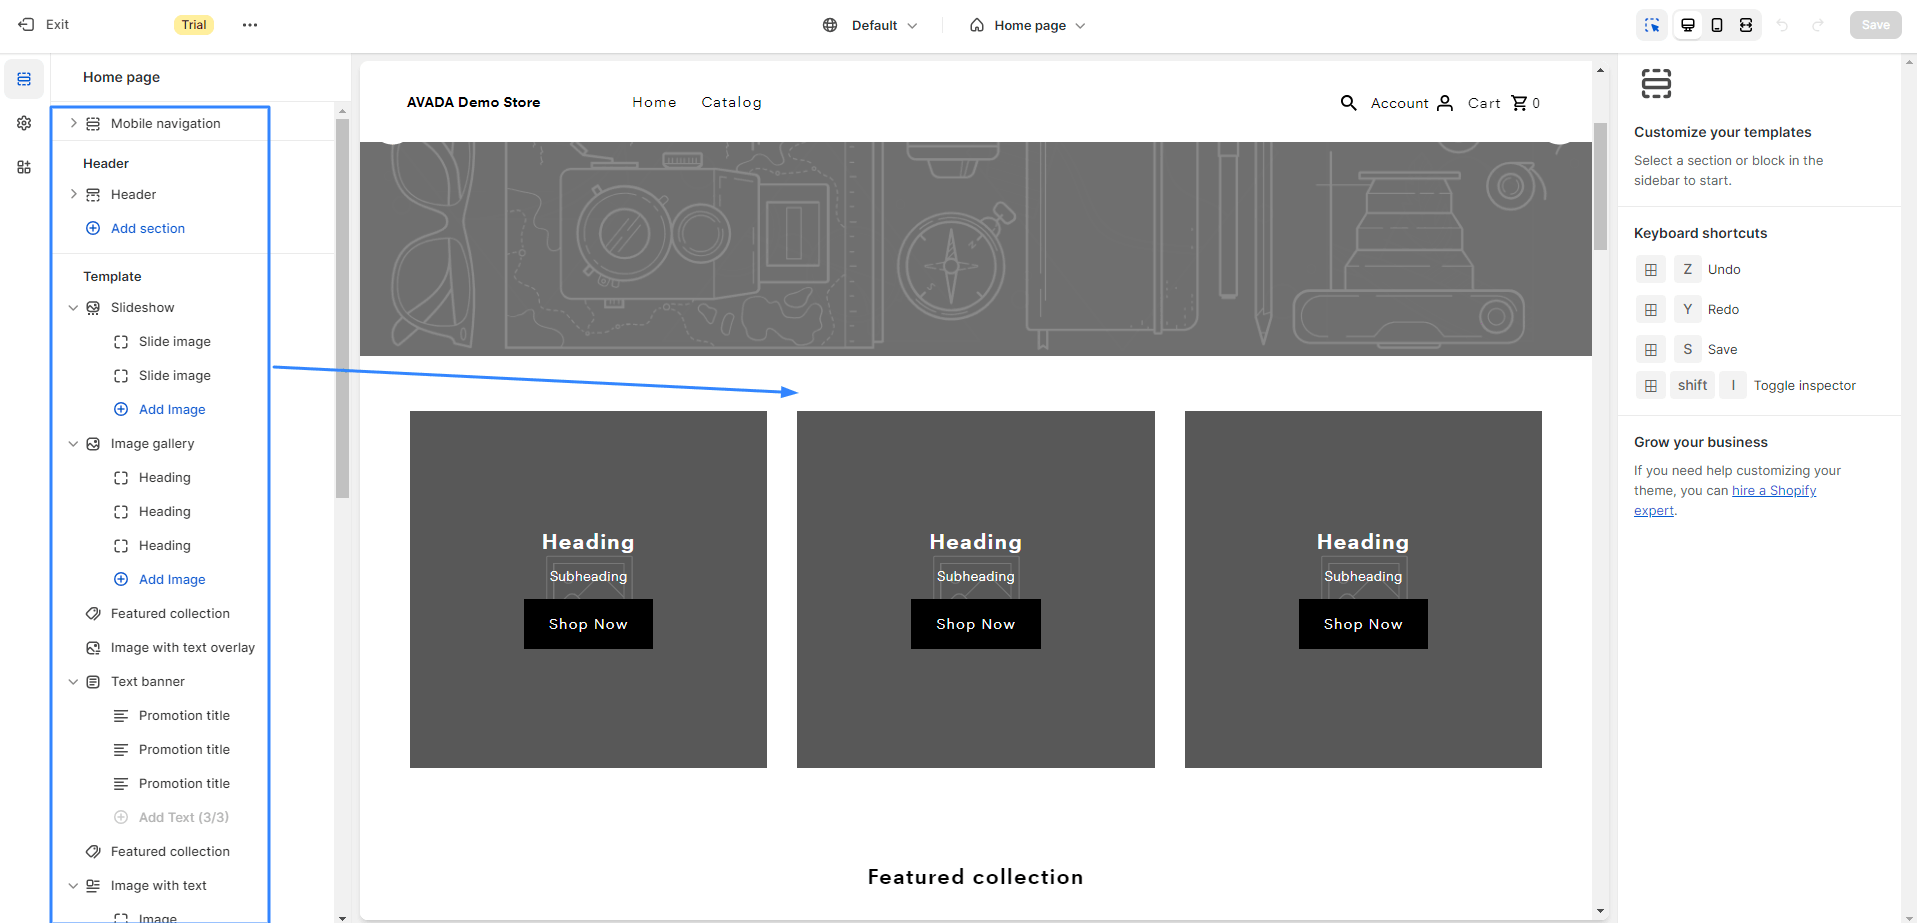Image resolution: width=1917 pixels, height=923 pixels.
Task: Click the Slideshow section icon
Action: coord(93,308)
